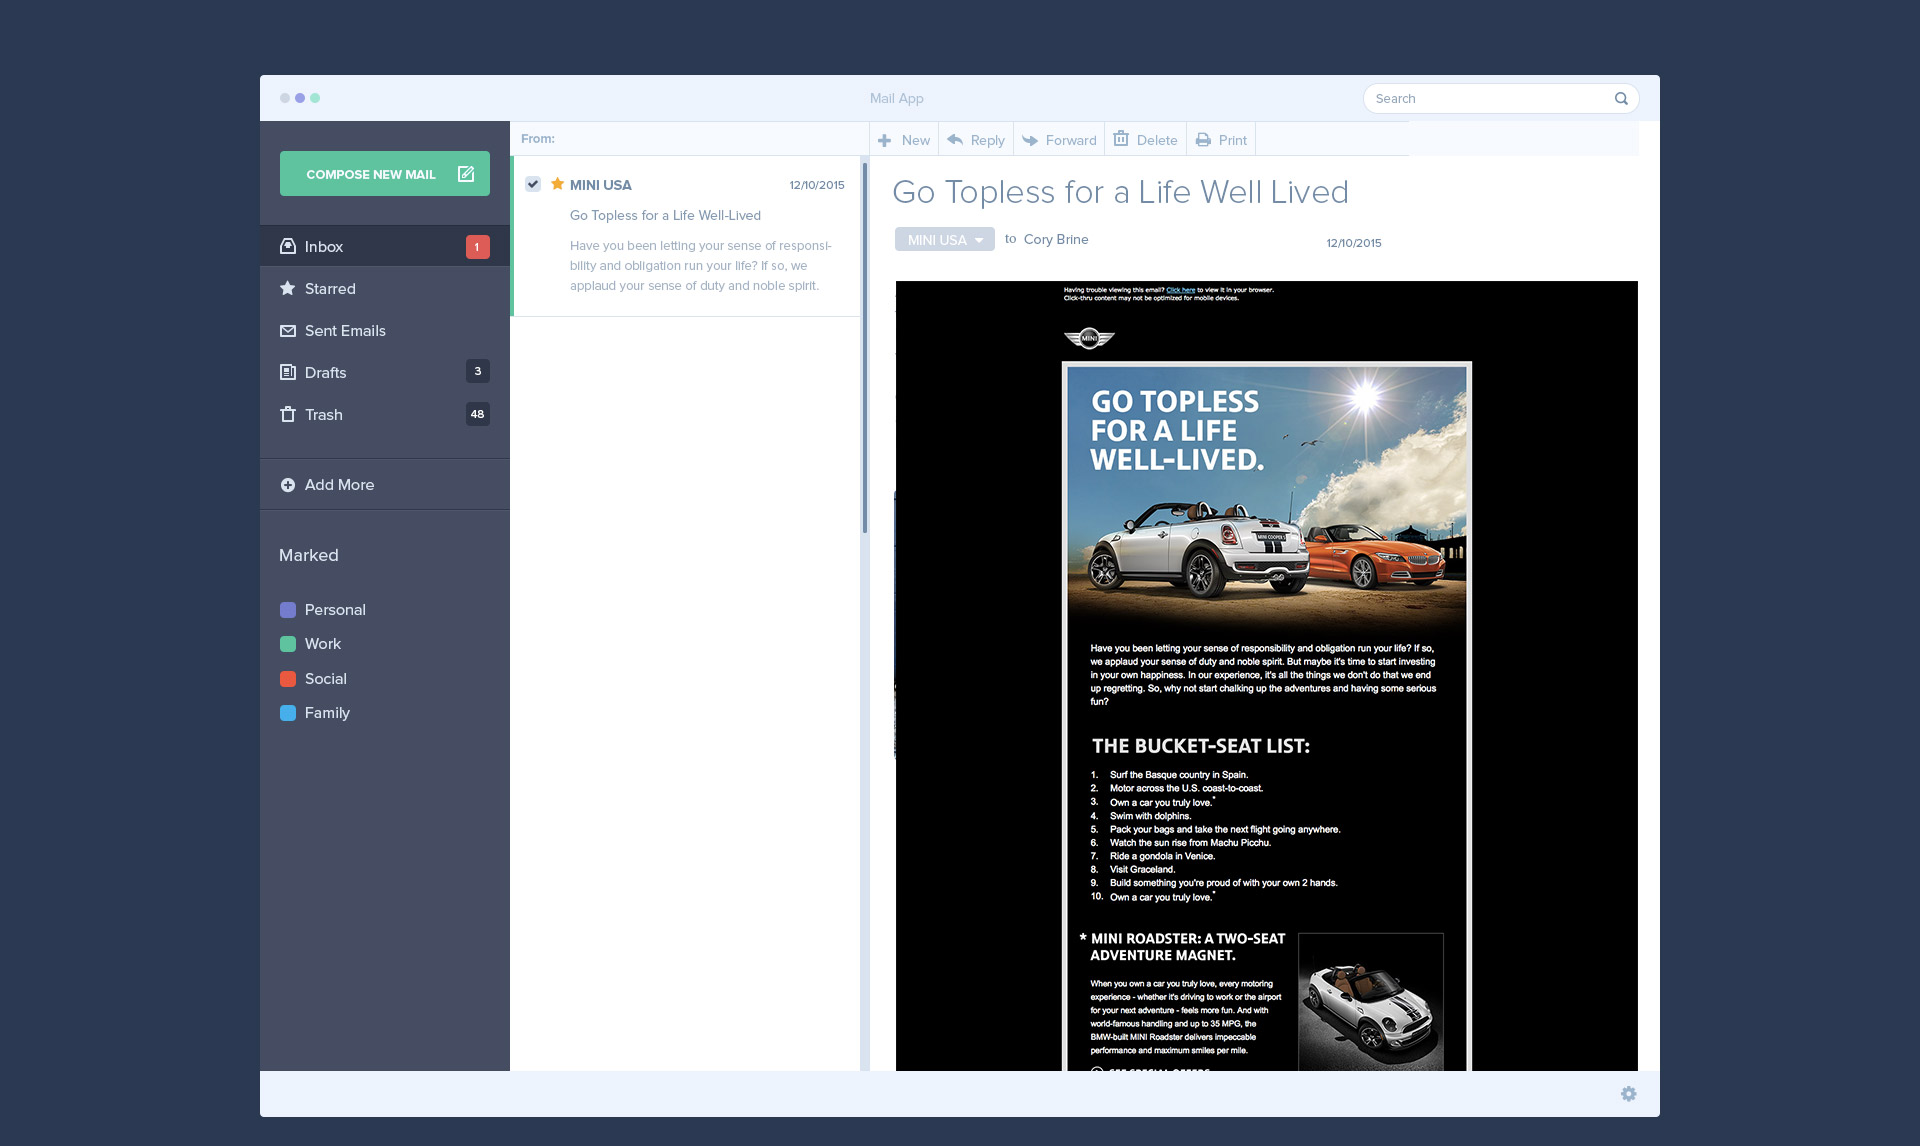
Task: Click the email title heading
Action: click(x=1120, y=192)
